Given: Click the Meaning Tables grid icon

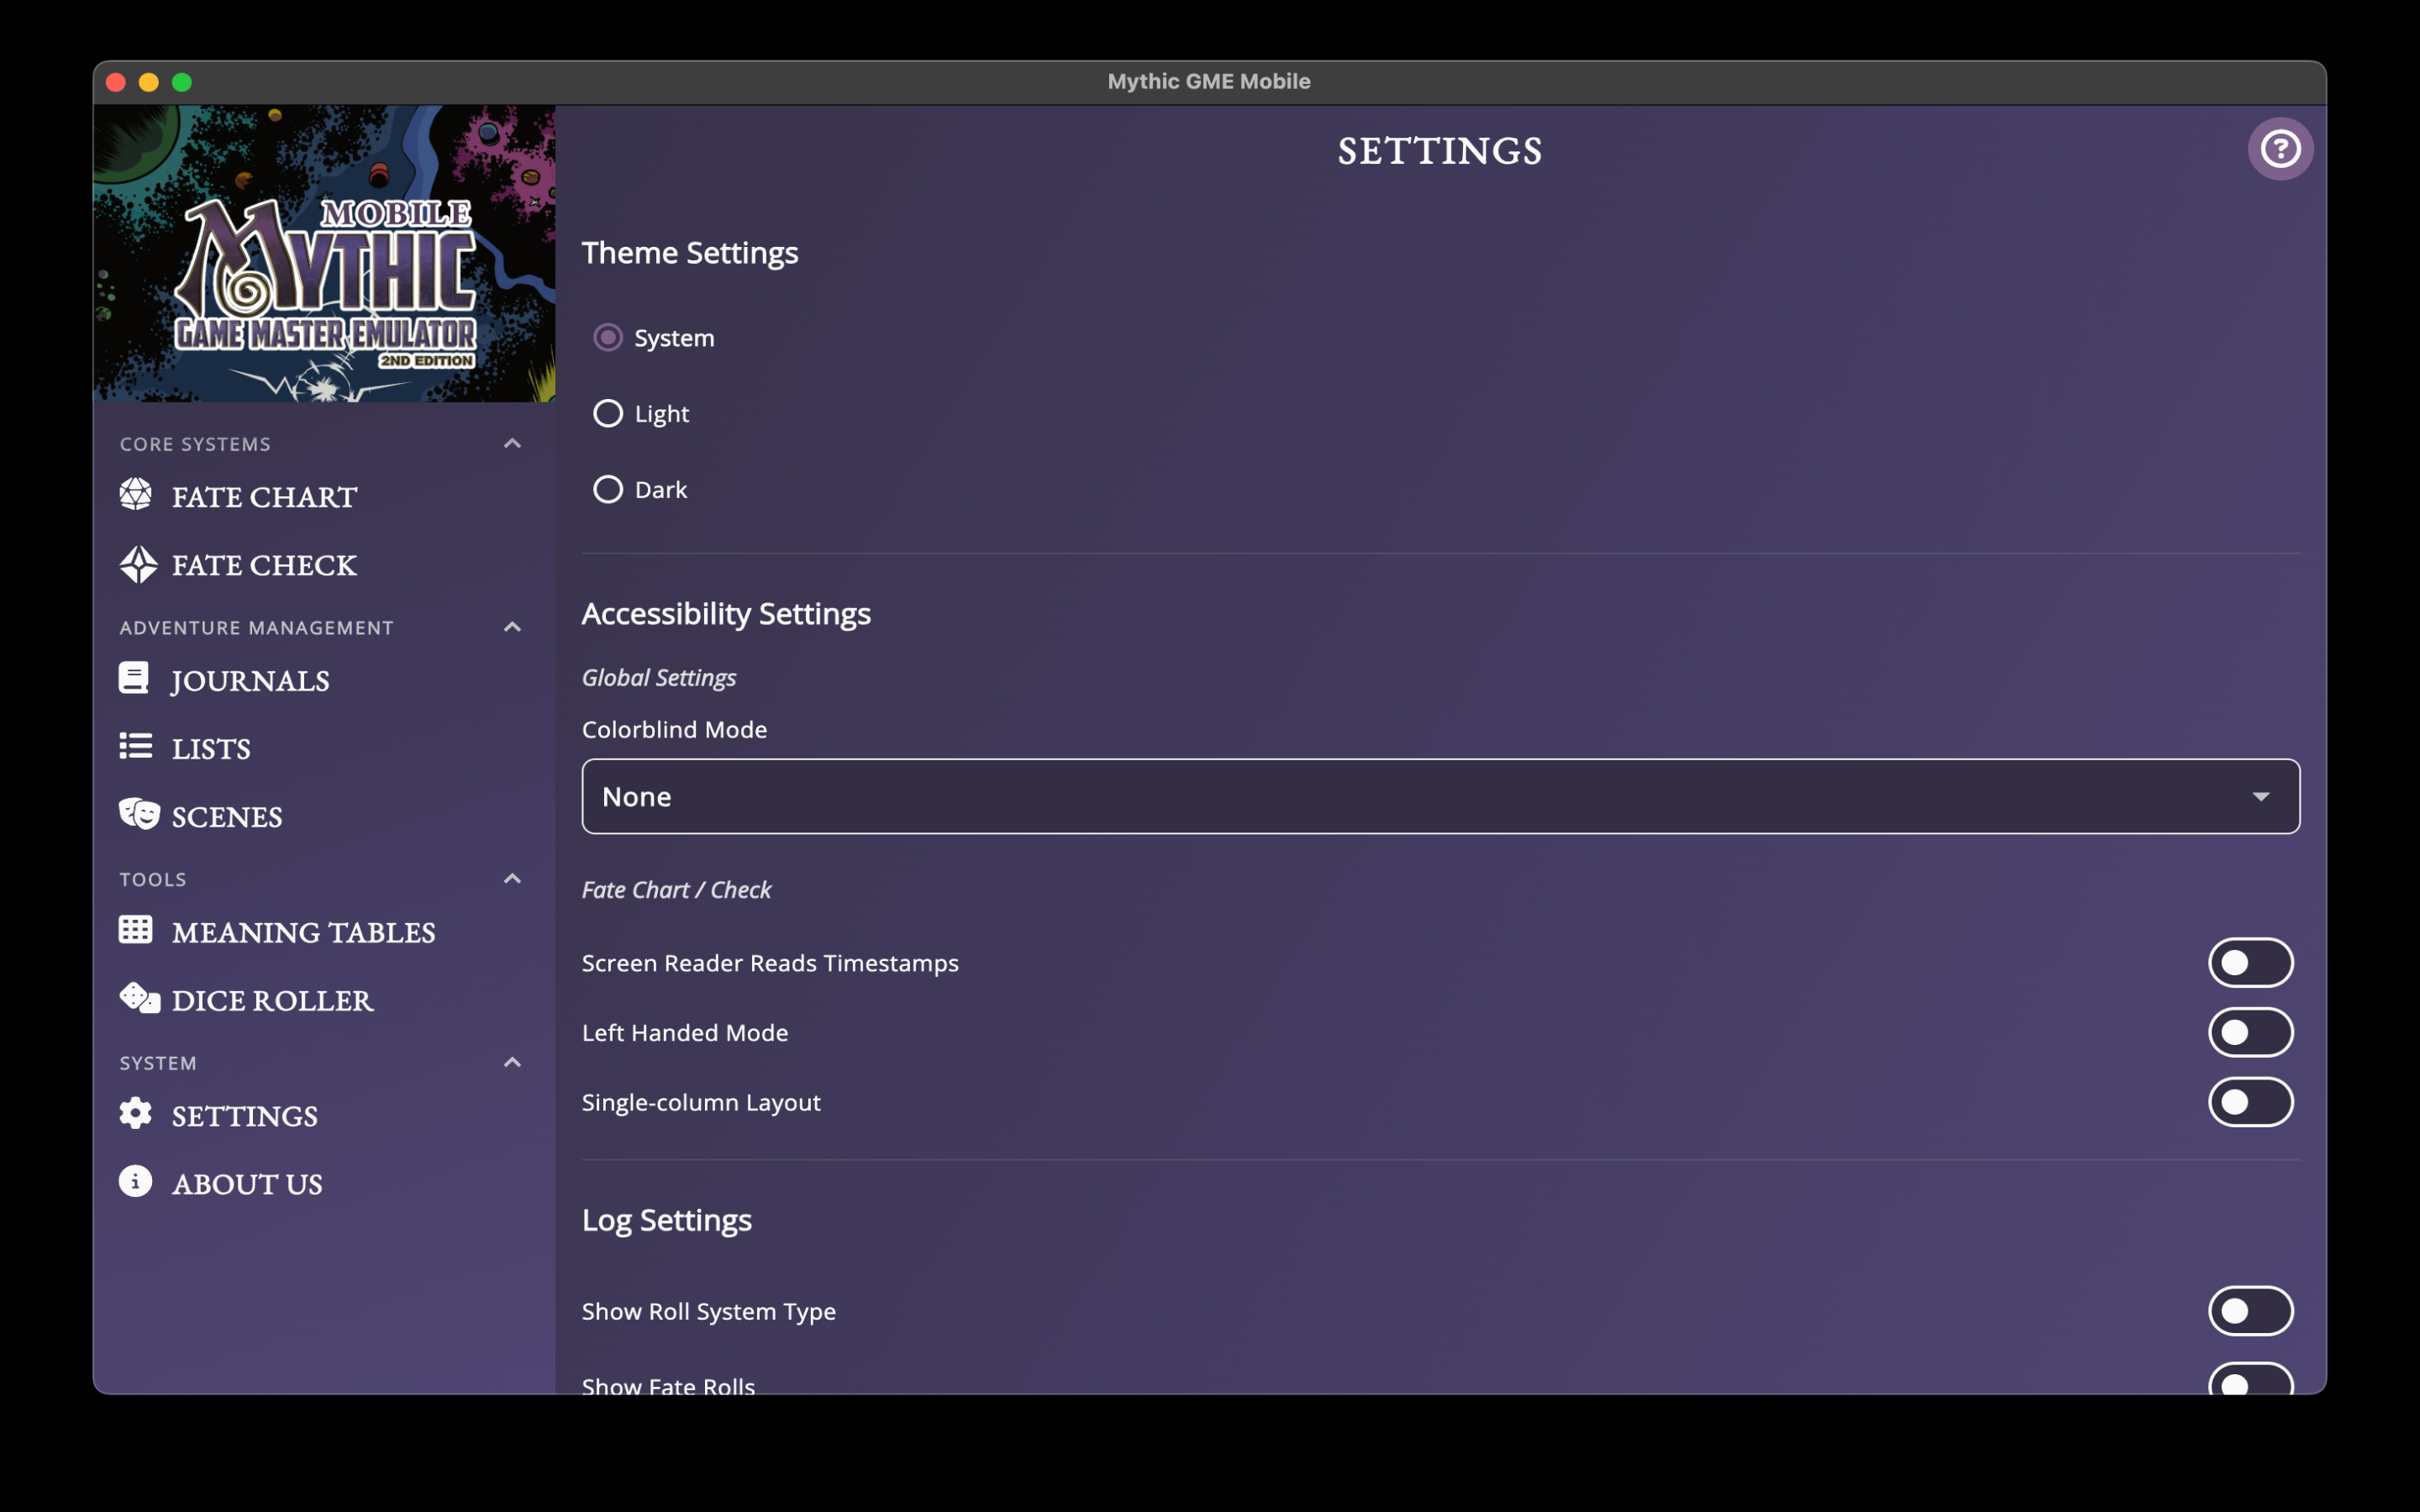Looking at the screenshot, I should tap(136, 930).
